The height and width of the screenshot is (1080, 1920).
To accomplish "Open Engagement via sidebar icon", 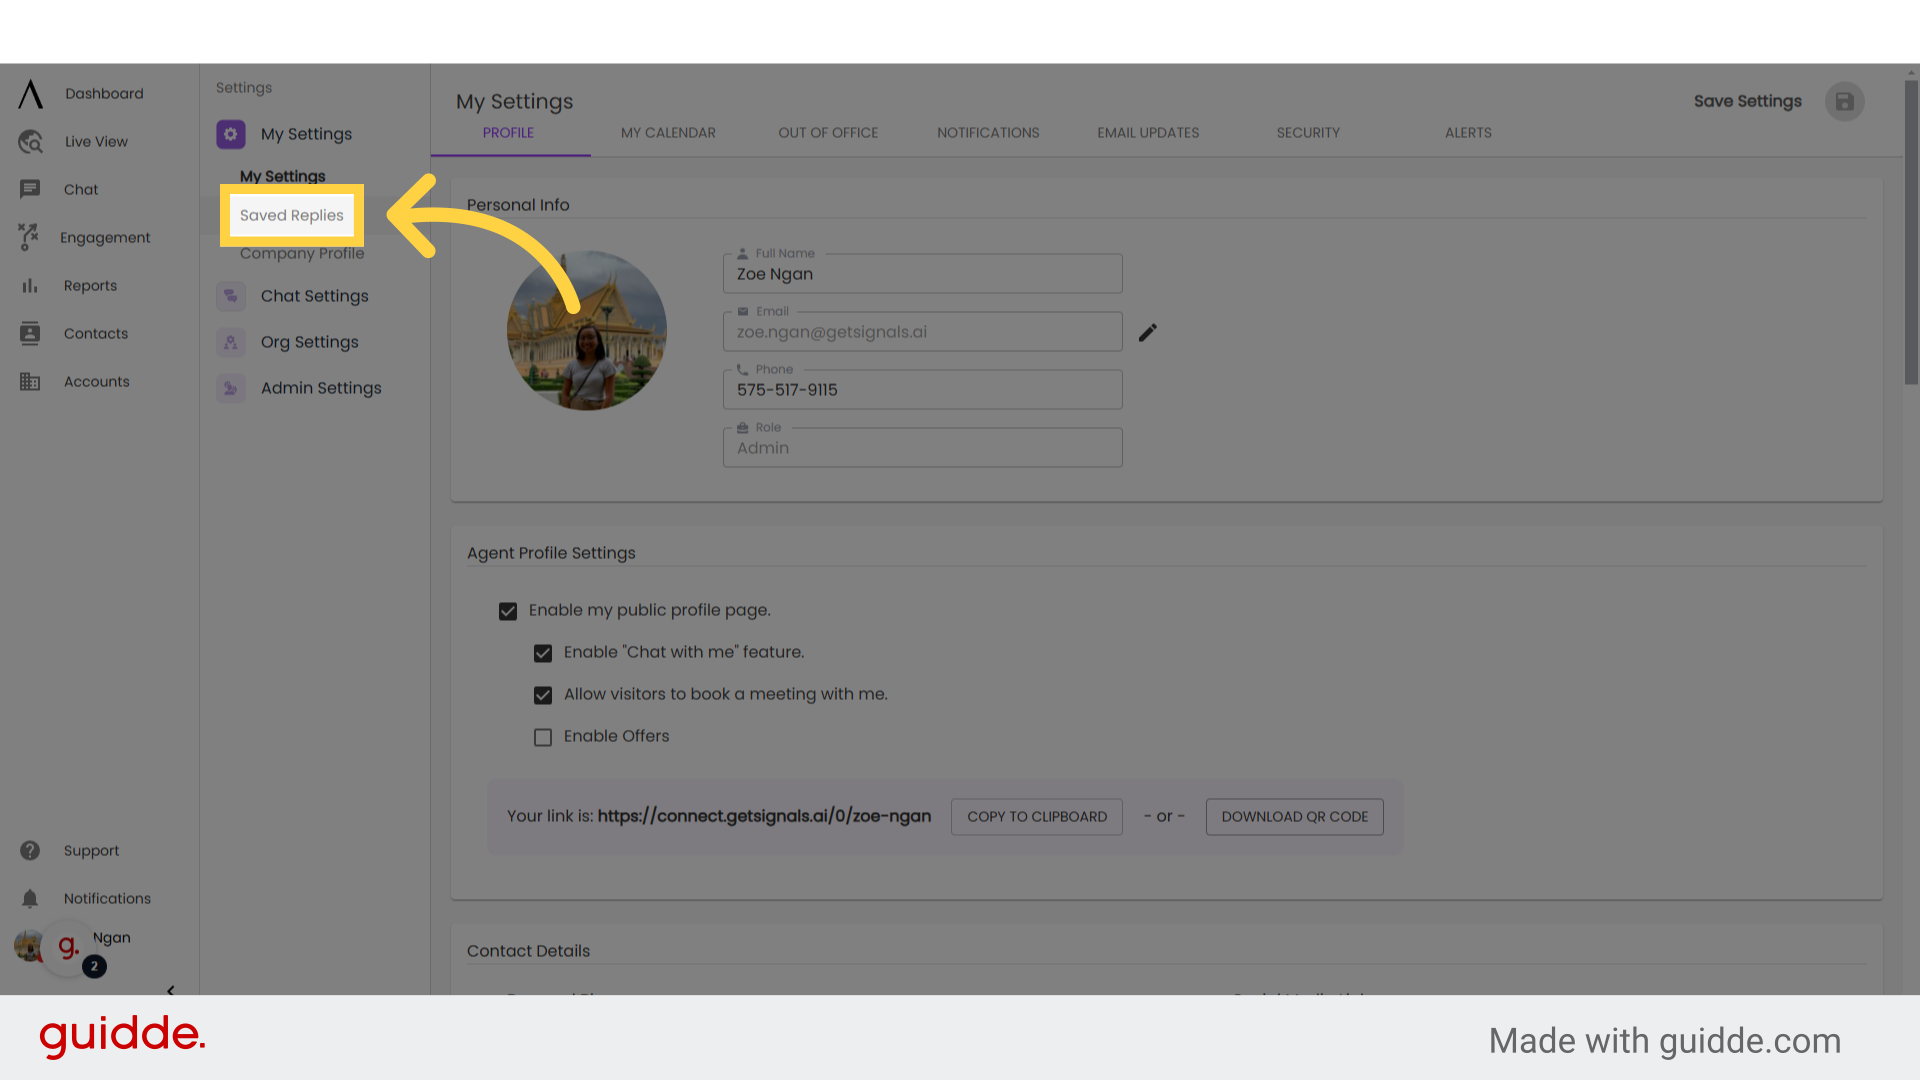I will (x=29, y=237).
